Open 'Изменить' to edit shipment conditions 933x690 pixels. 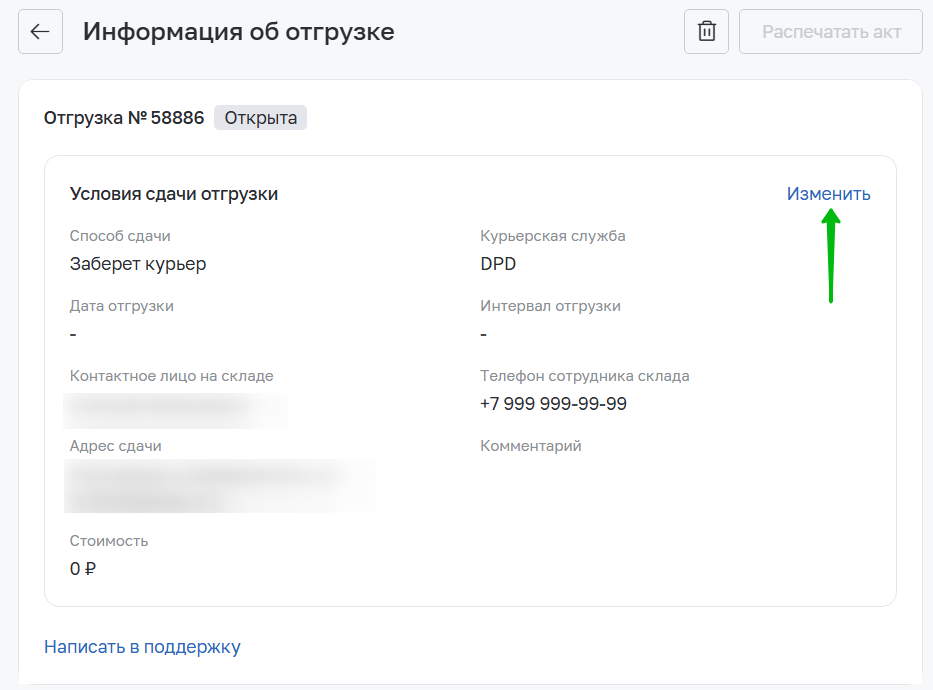pyautogui.click(x=828, y=194)
